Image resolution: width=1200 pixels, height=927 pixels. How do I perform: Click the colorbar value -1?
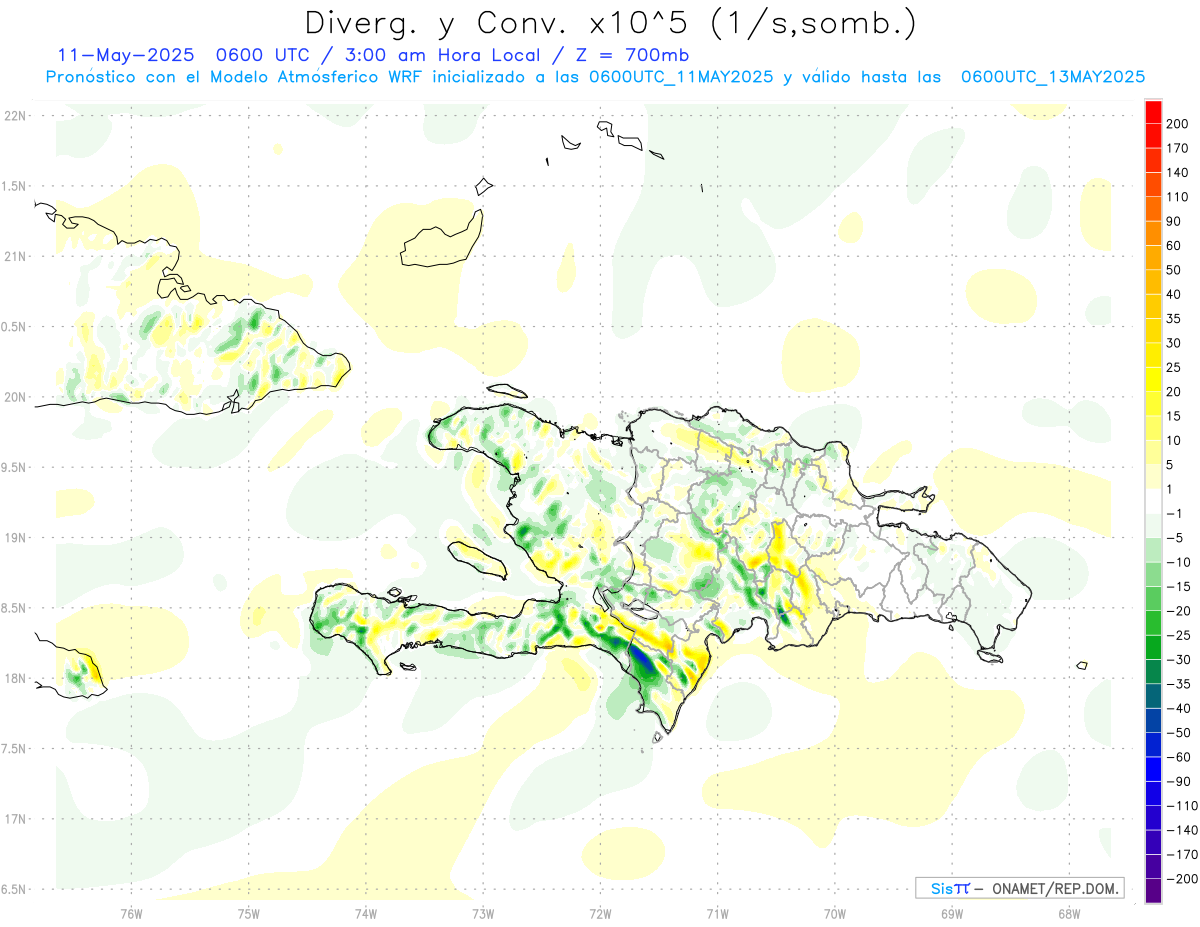tap(1175, 514)
